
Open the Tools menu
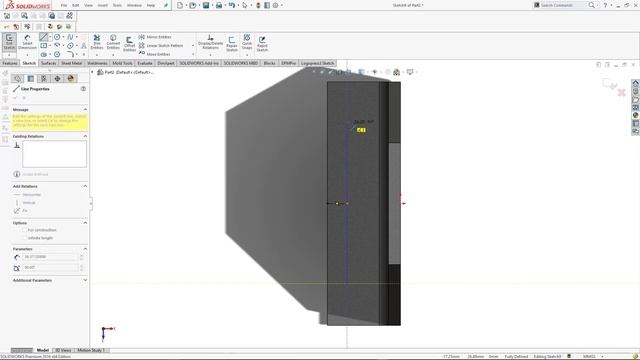(x=117, y=5)
